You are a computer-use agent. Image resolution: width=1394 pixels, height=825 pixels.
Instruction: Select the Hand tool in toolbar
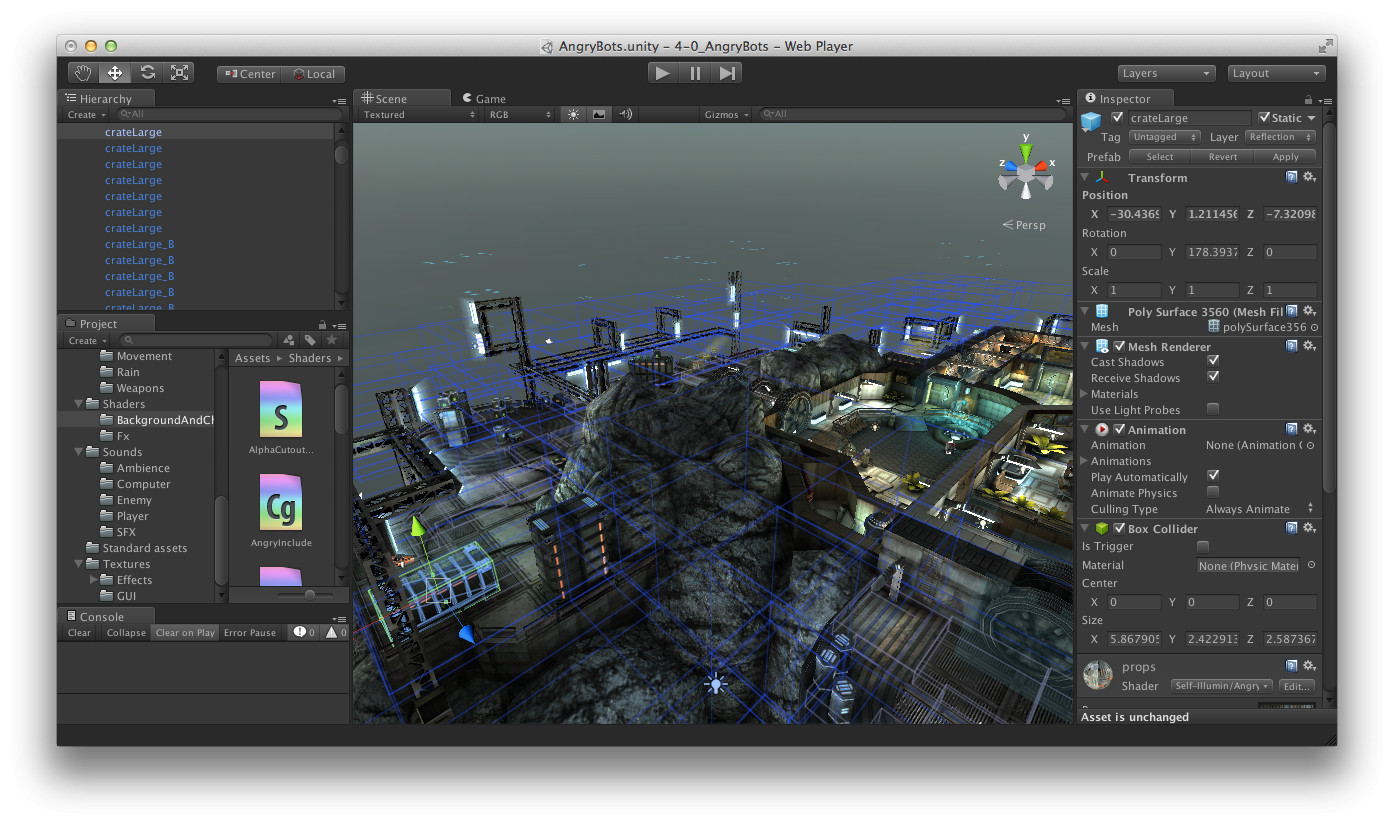[x=84, y=73]
